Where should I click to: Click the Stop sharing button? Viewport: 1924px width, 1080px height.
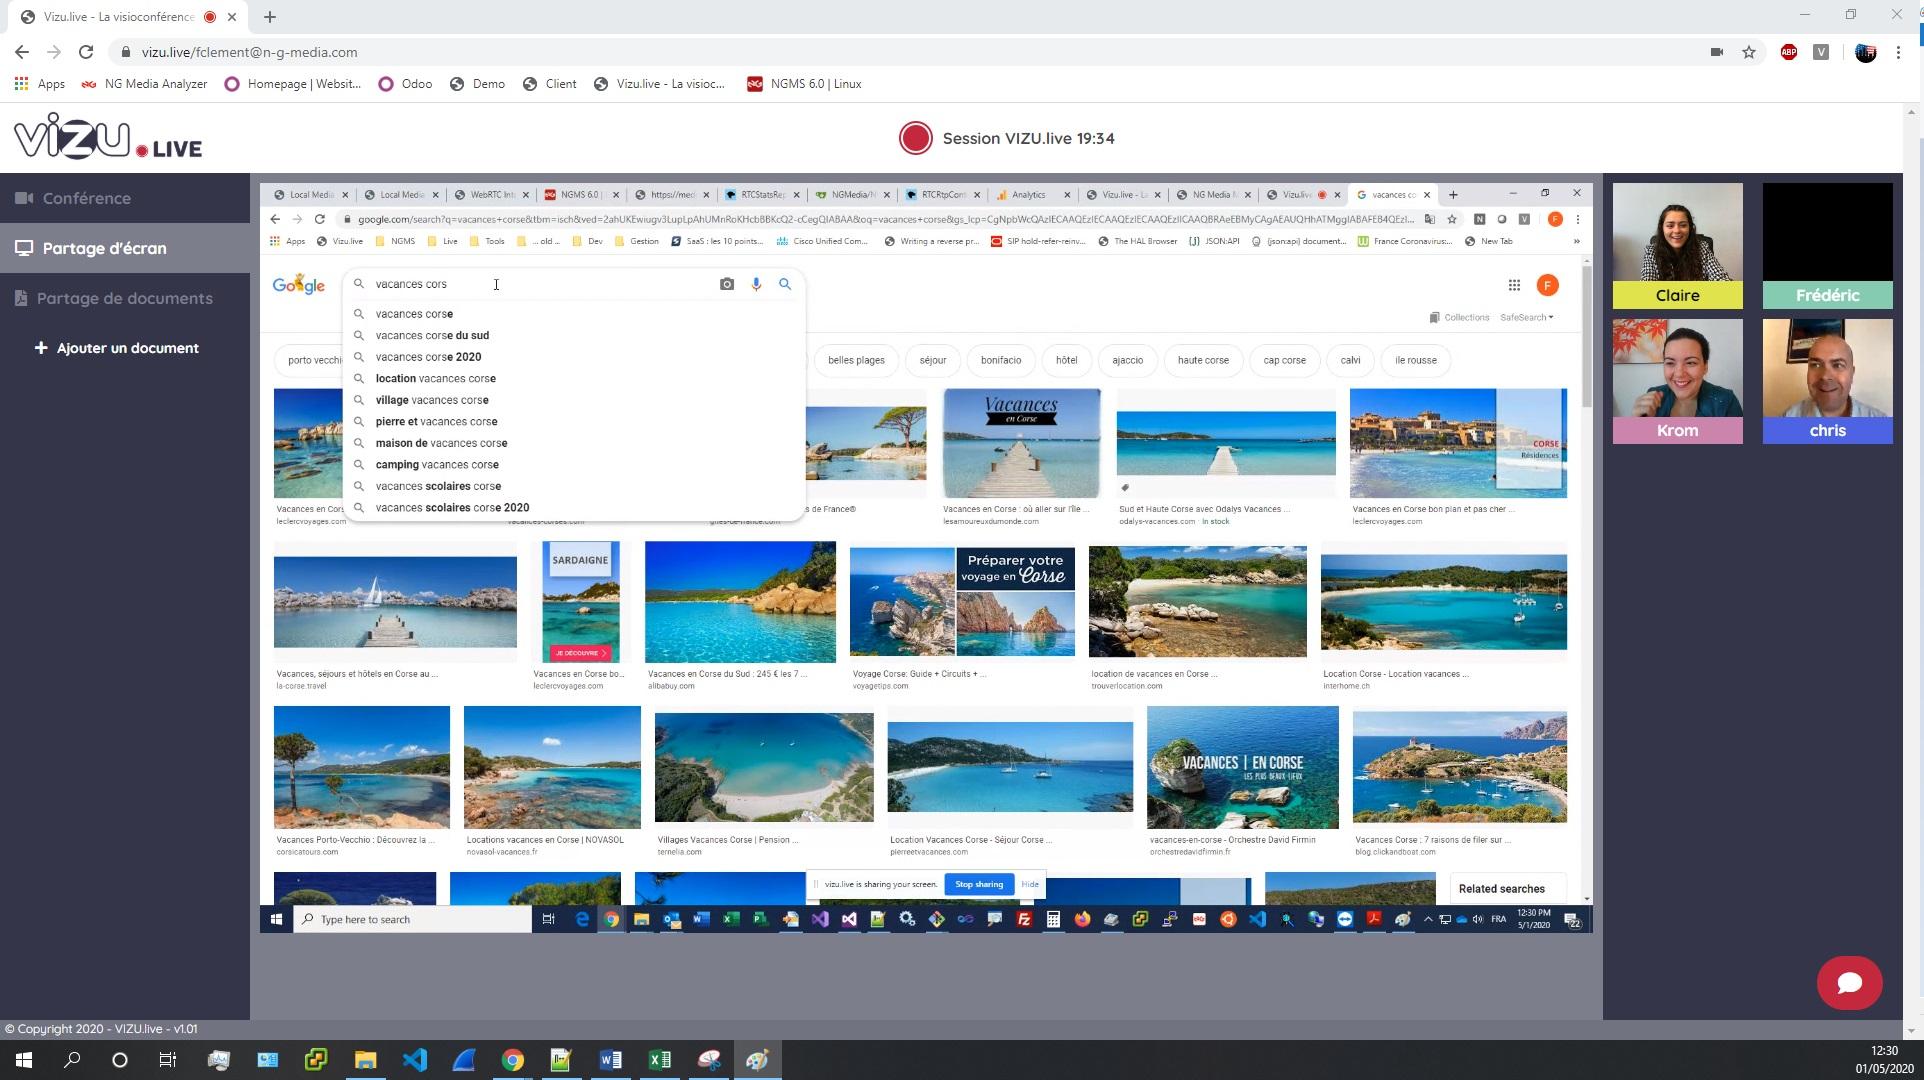pyautogui.click(x=979, y=884)
